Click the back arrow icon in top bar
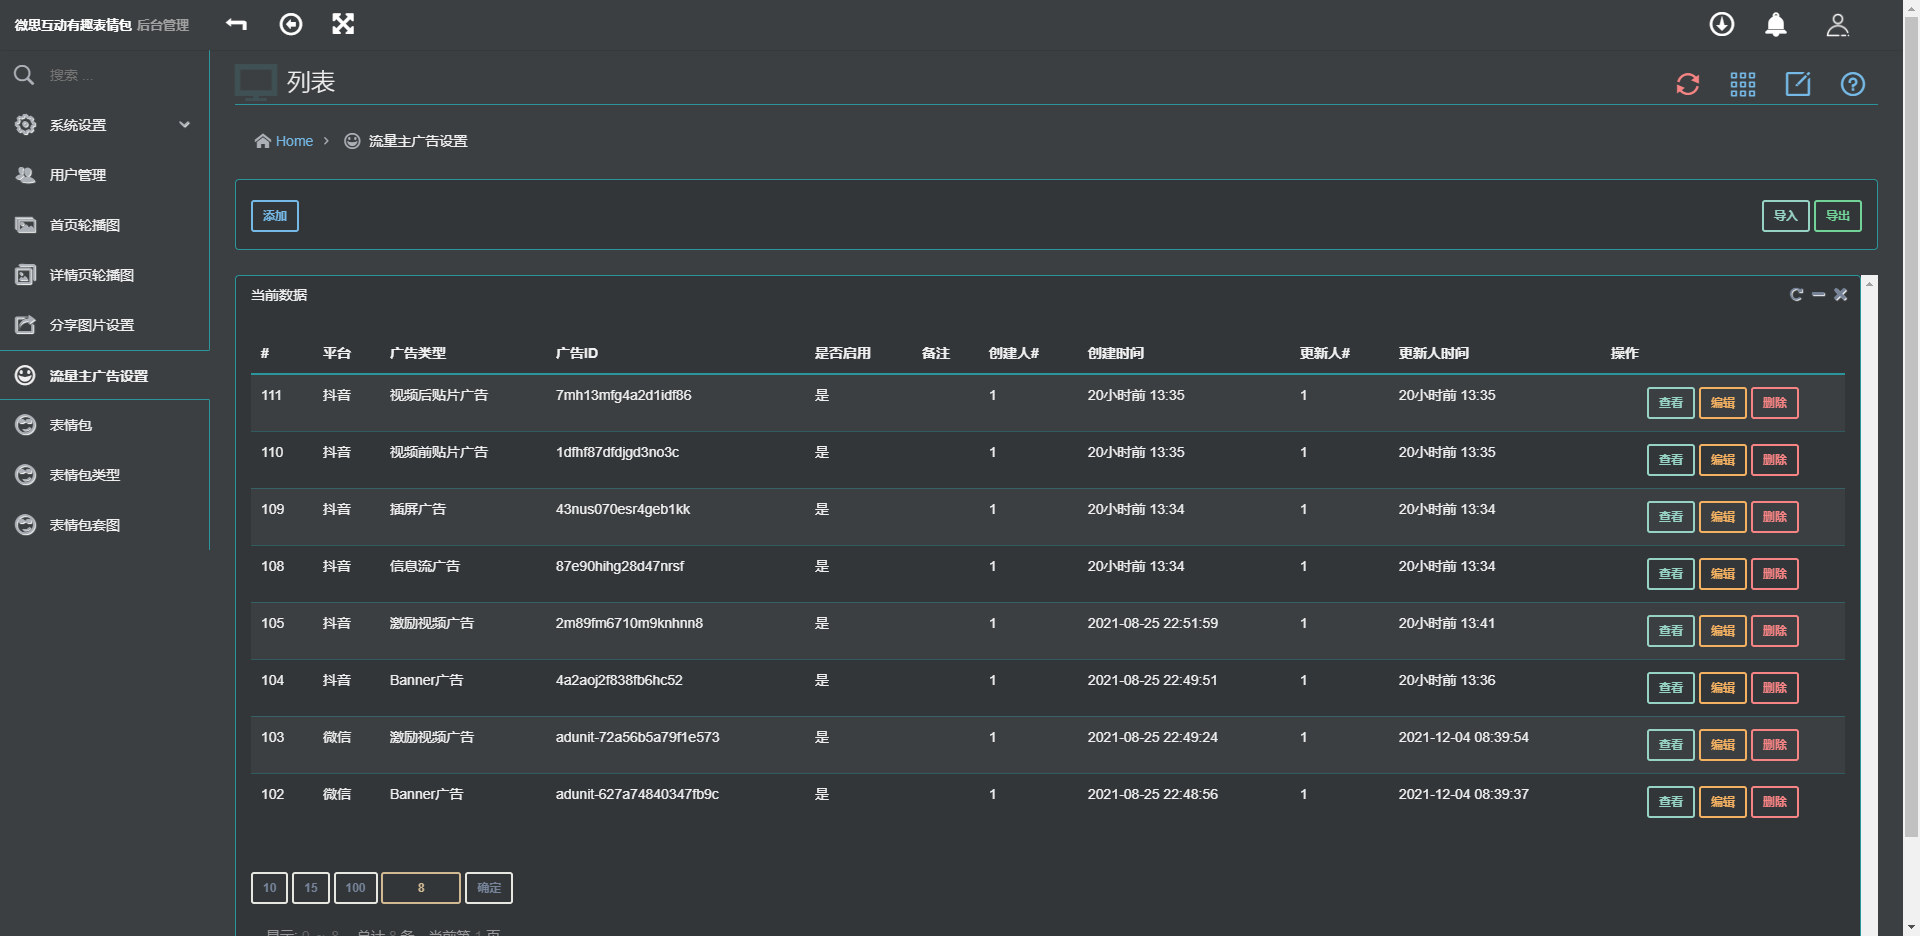This screenshot has height=936, width=1920. tap(236, 24)
